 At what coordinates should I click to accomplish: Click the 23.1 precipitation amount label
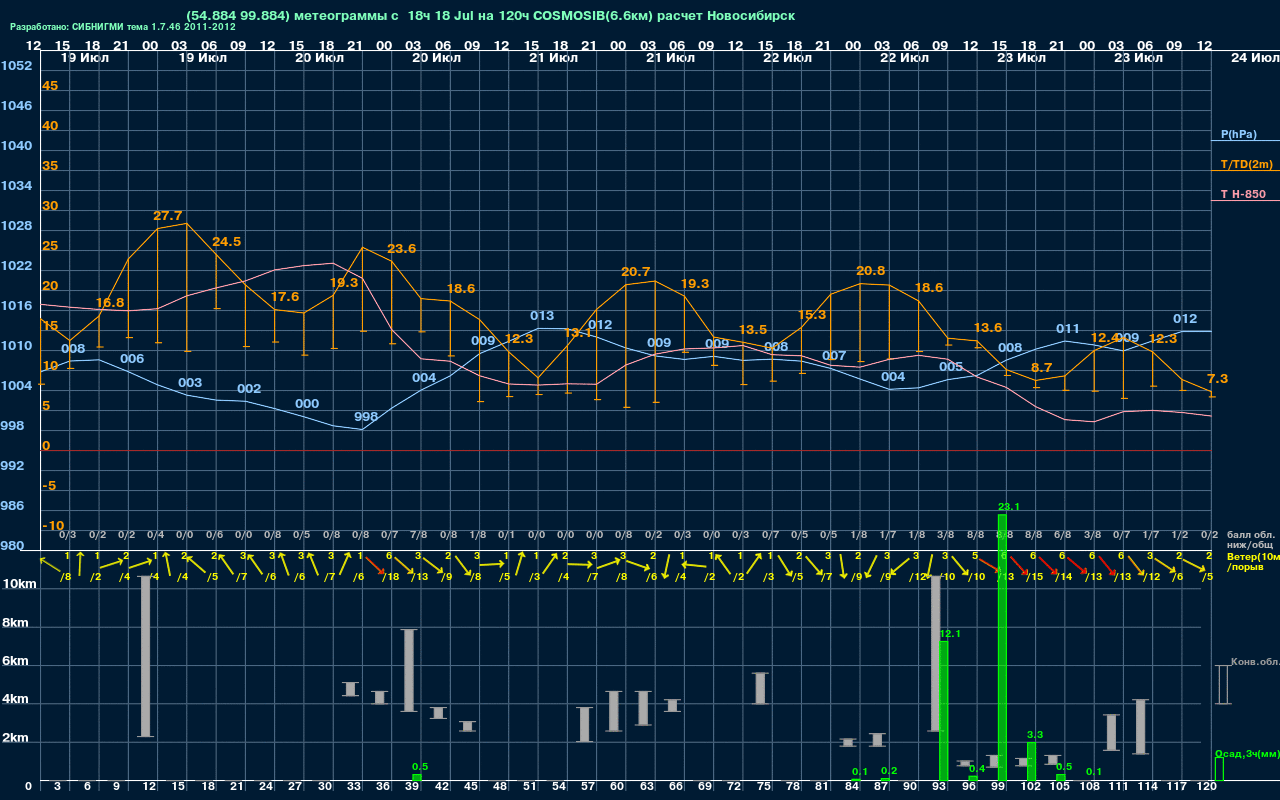pos(1009,507)
